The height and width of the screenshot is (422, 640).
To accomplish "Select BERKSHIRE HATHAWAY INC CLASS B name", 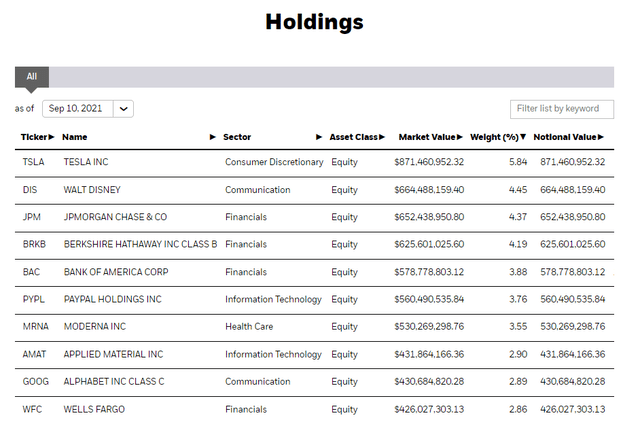I will pyautogui.click(x=140, y=244).
